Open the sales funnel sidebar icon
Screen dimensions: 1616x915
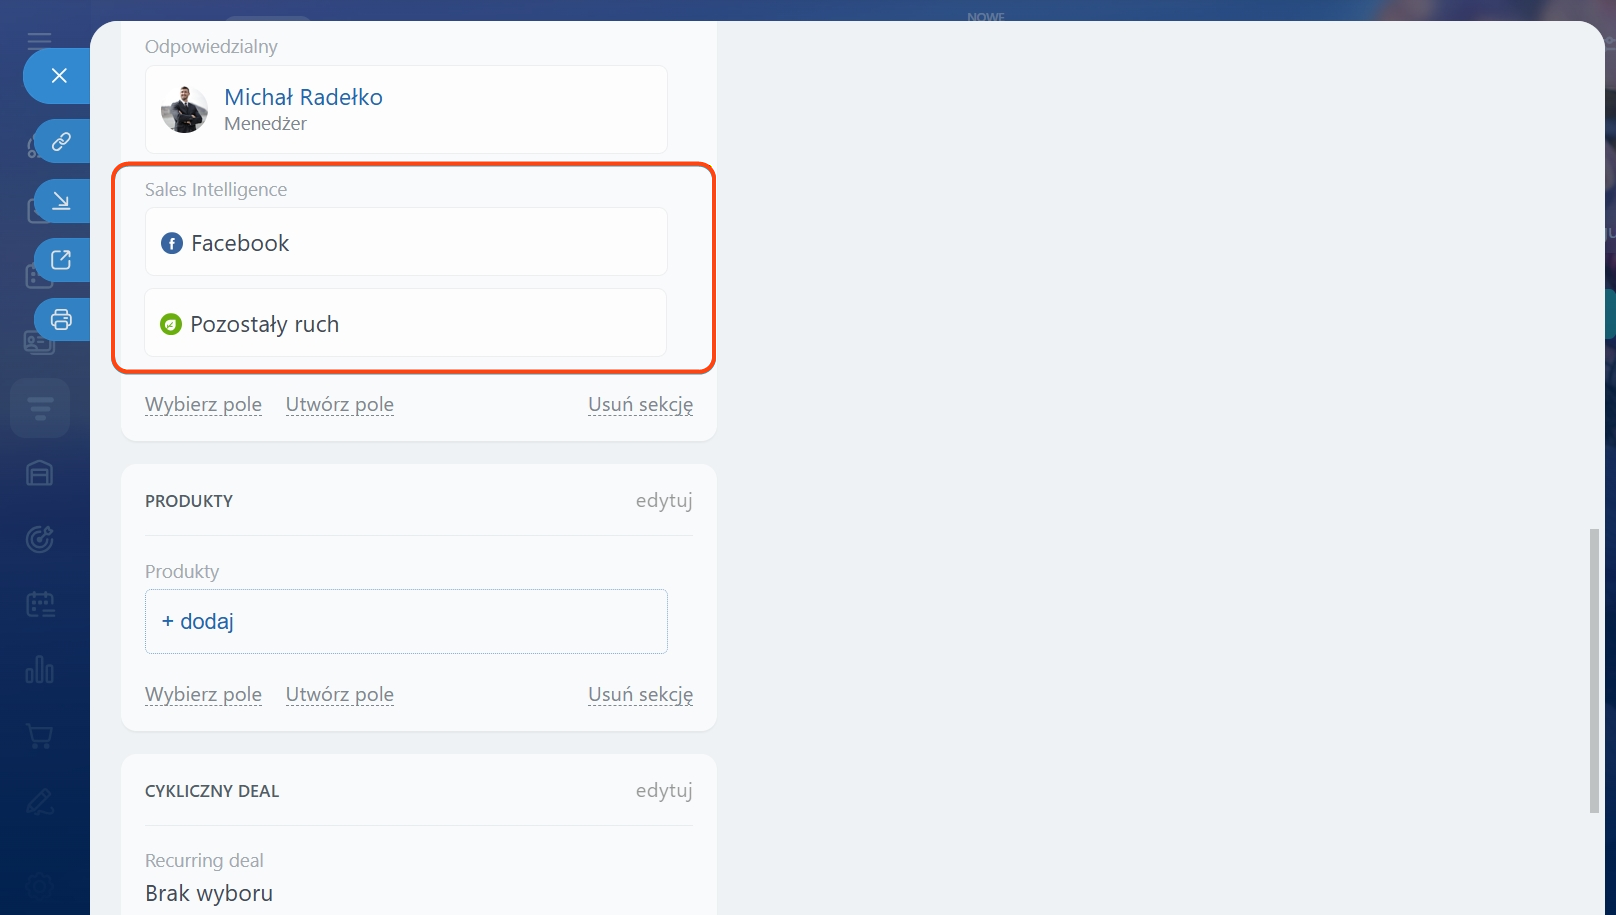pos(40,408)
